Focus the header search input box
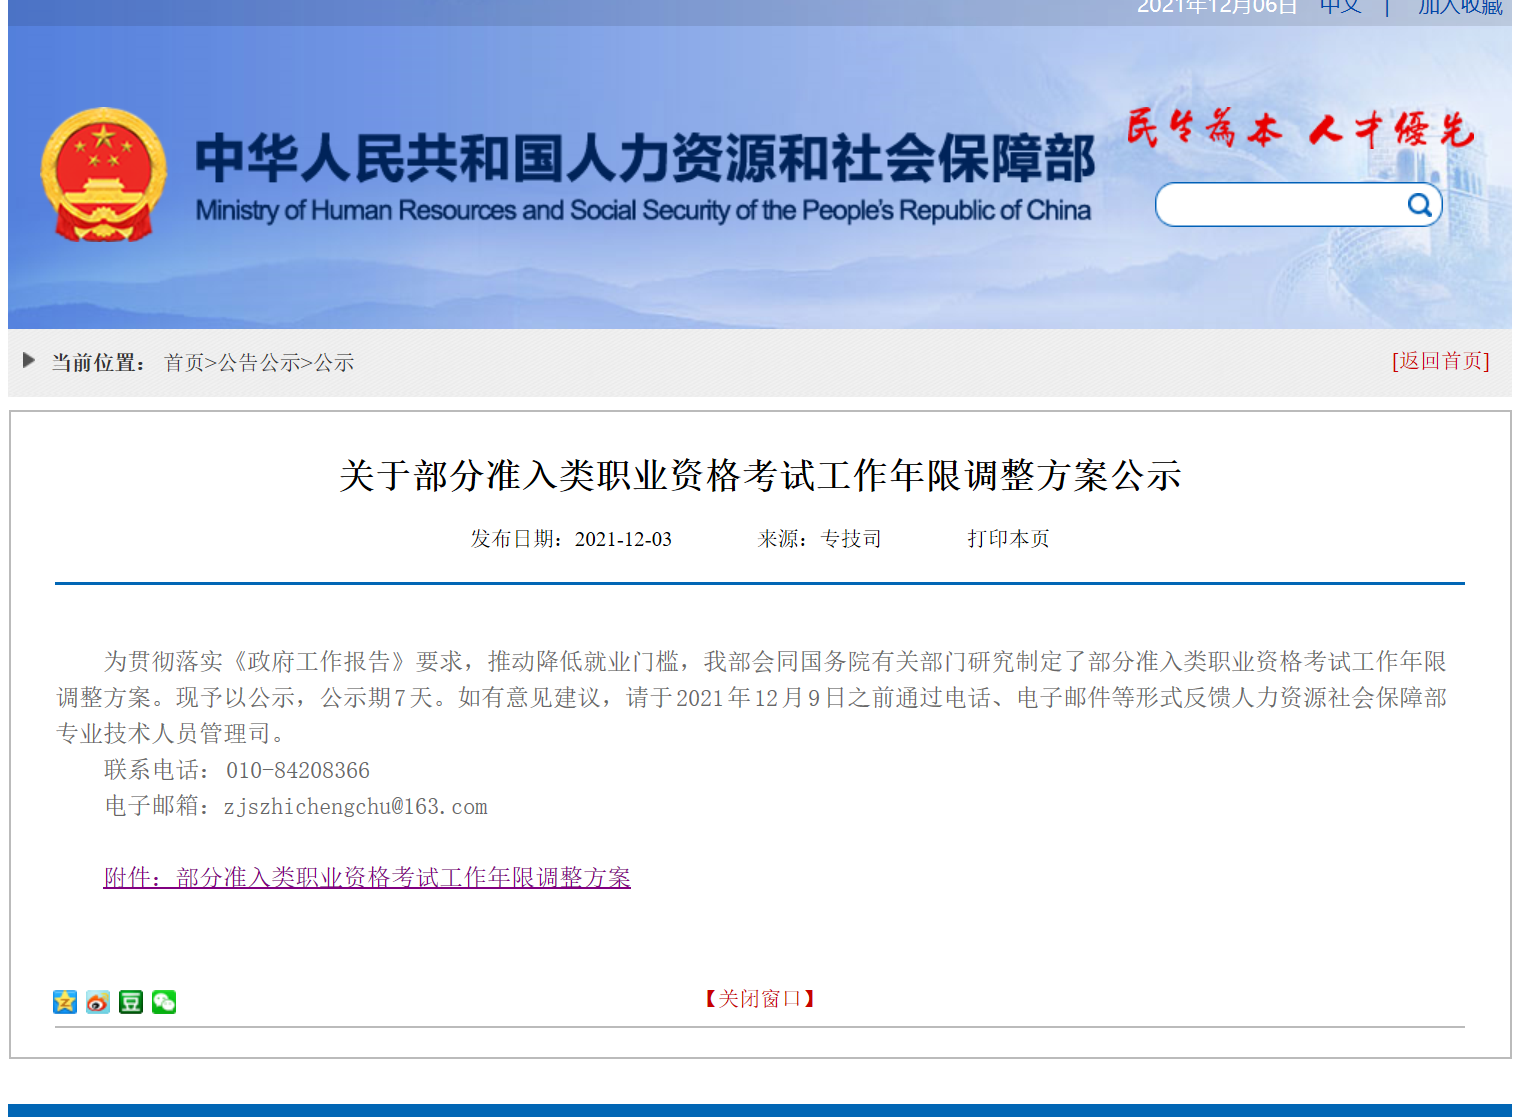This screenshot has height=1117, width=1535. [1280, 205]
